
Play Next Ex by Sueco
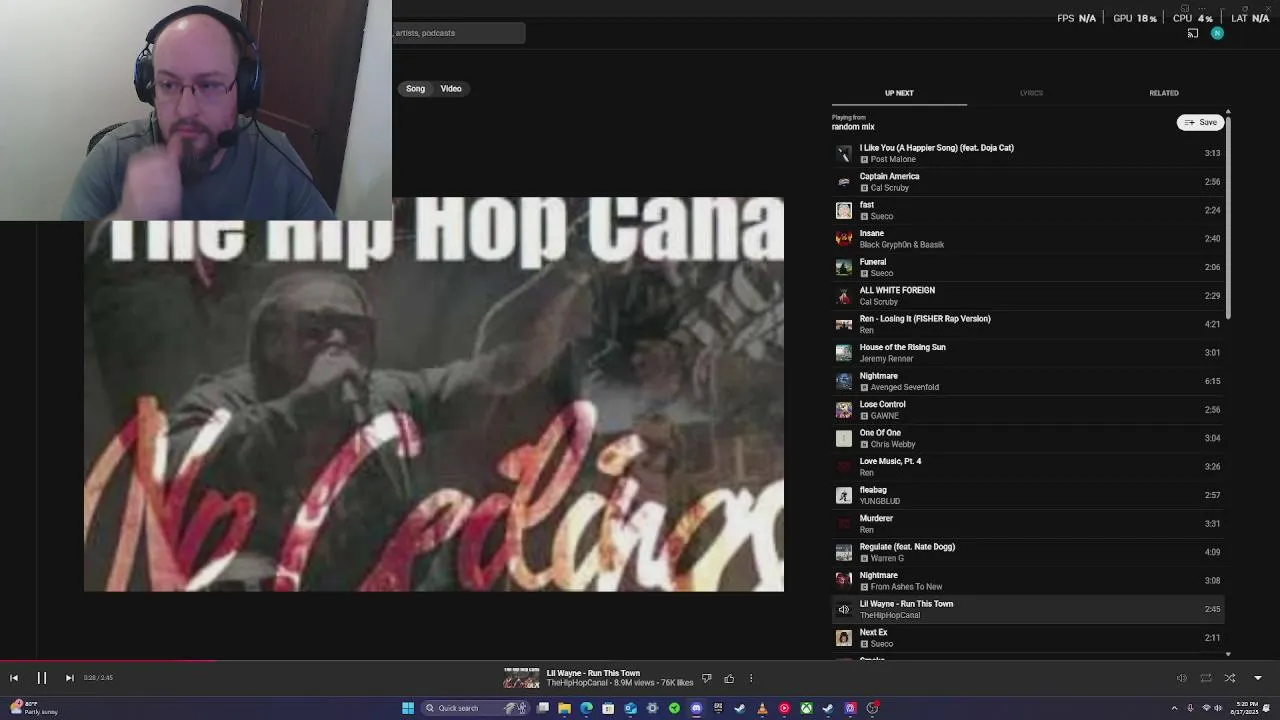[x=1027, y=638]
